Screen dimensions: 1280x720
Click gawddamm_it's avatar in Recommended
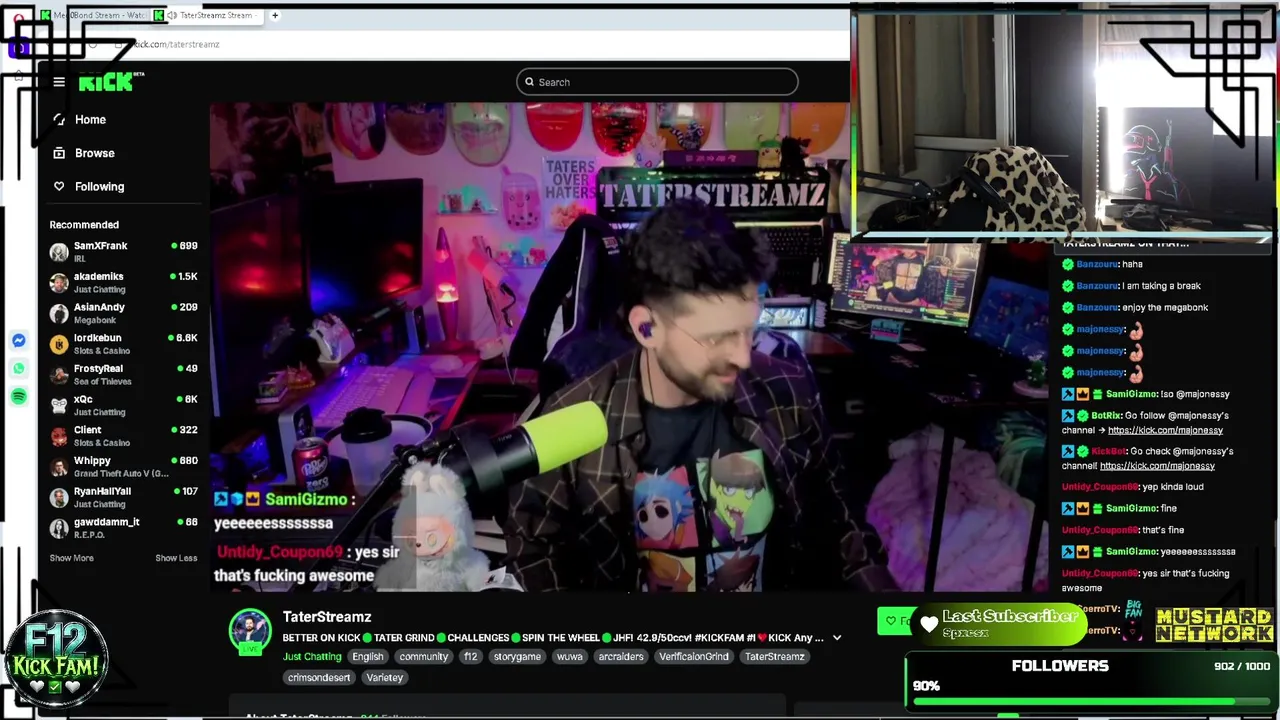click(x=59, y=528)
